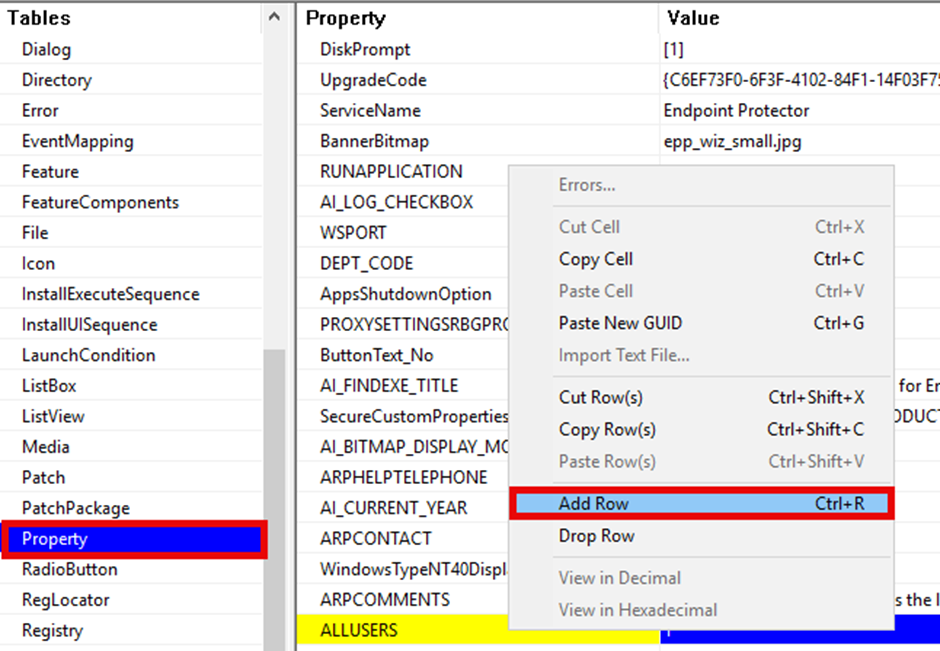Click Copy Row(s) menu item
The image size is (940, 651).
pos(607,429)
